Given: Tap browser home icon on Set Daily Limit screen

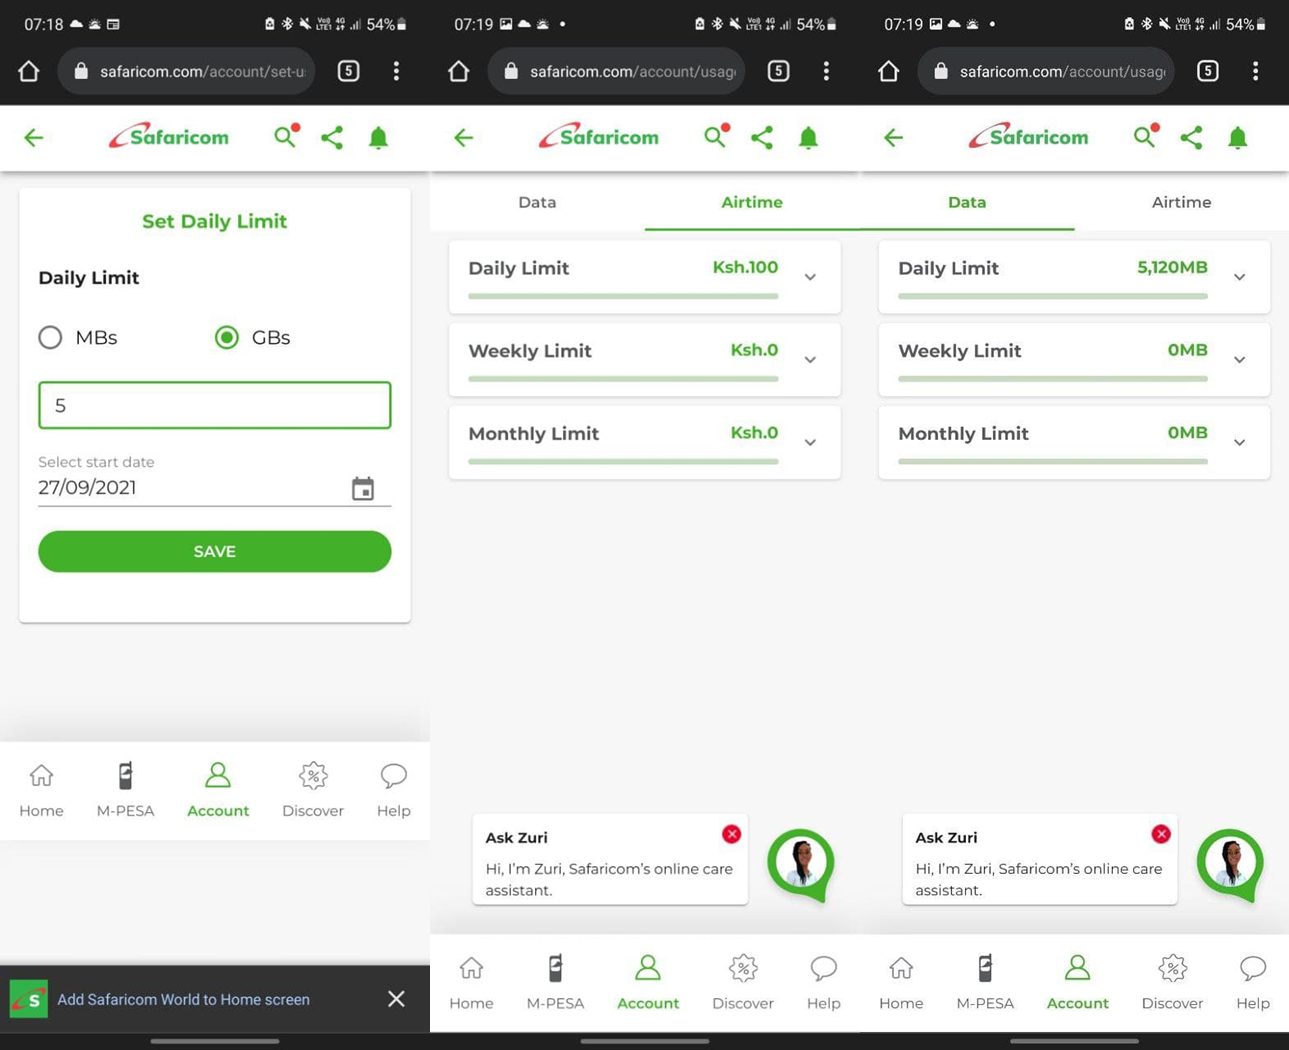Looking at the screenshot, I should [28, 71].
